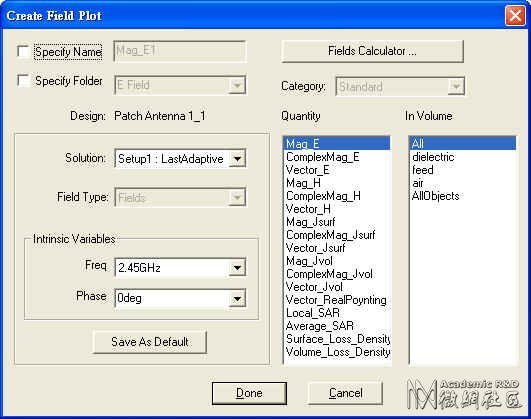Click Save As Default button
The width and height of the screenshot is (531, 419).
(150, 342)
